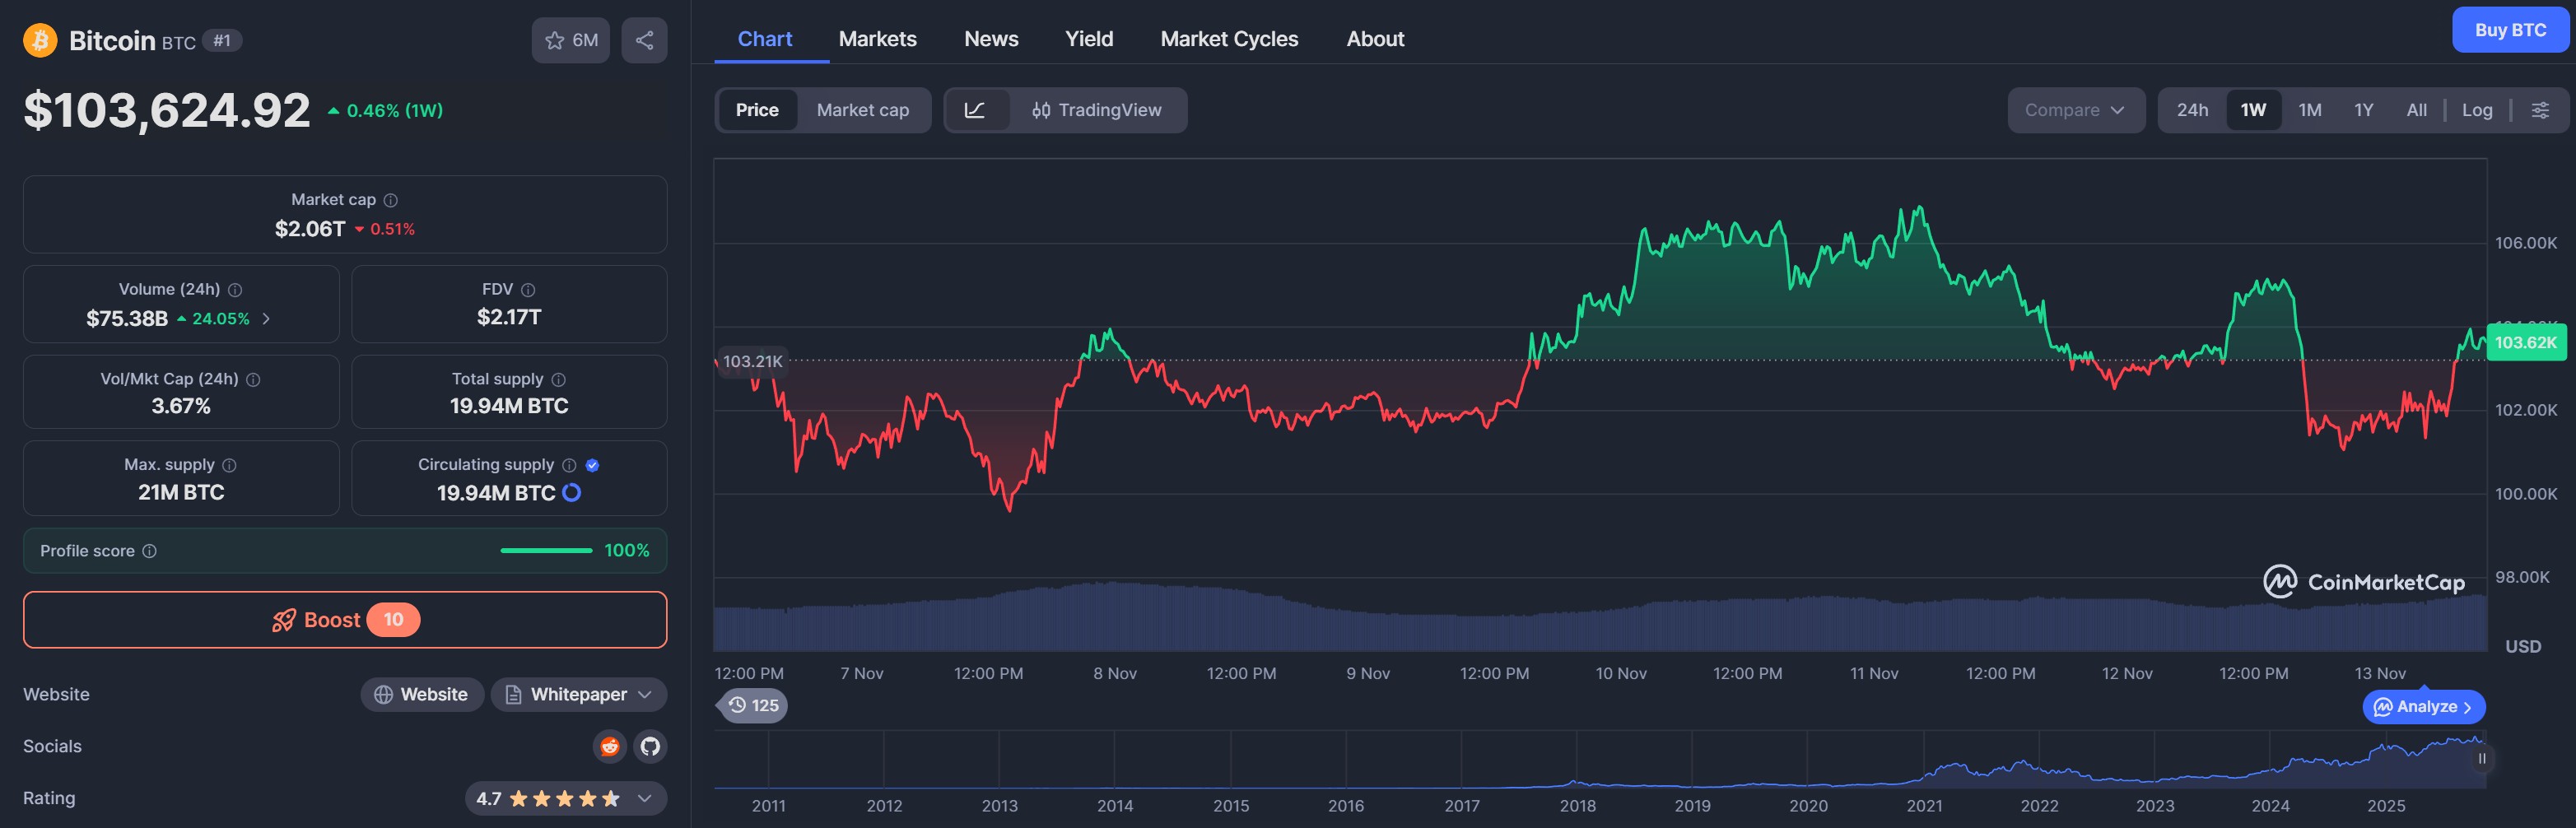Select the line chart view icon

coord(975,110)
